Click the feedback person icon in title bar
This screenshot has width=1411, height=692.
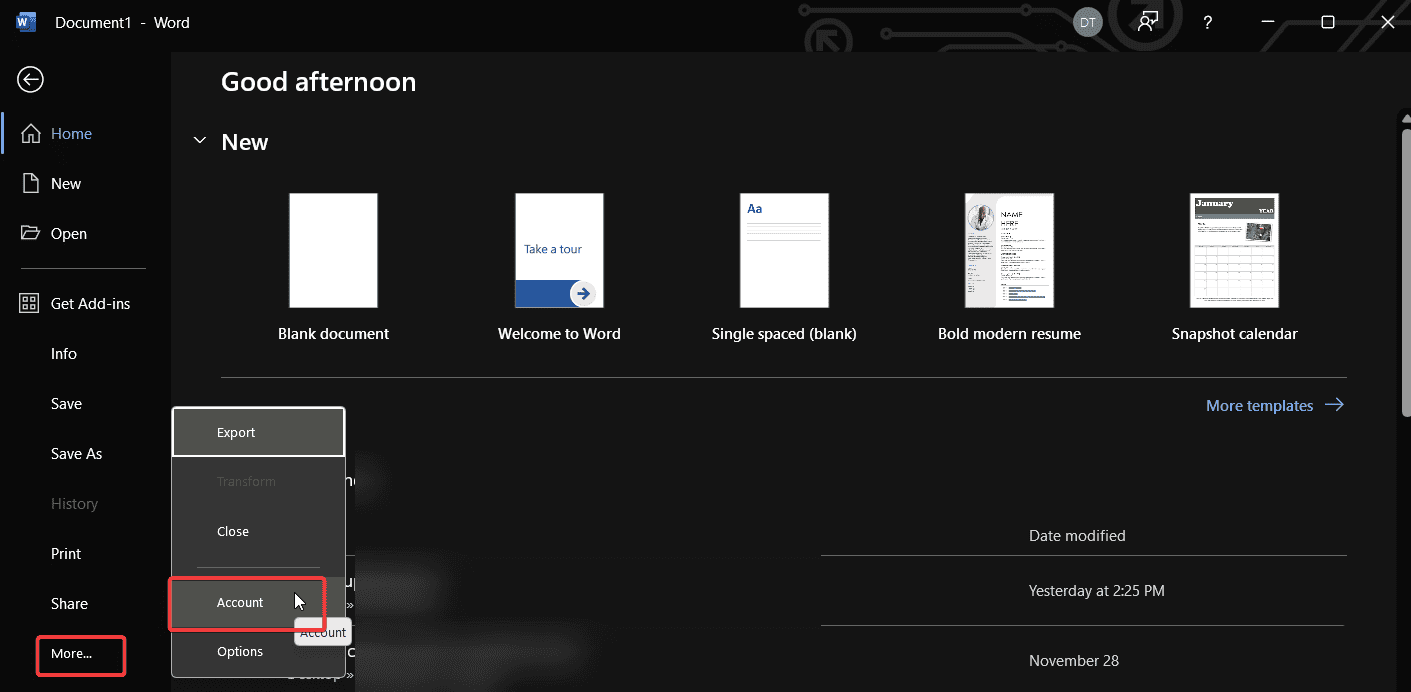pyautogui.click(x=1148, y=22)
